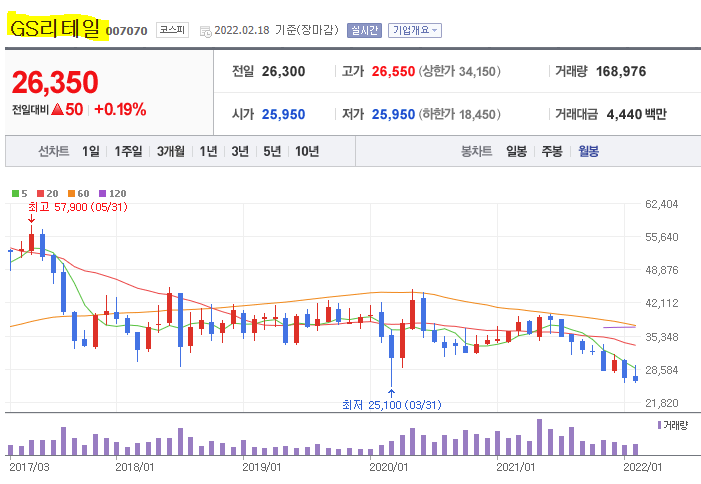This screenshot has width=701, height=484.
Task: Click the 2017/03 axis label
Action: 29,467
